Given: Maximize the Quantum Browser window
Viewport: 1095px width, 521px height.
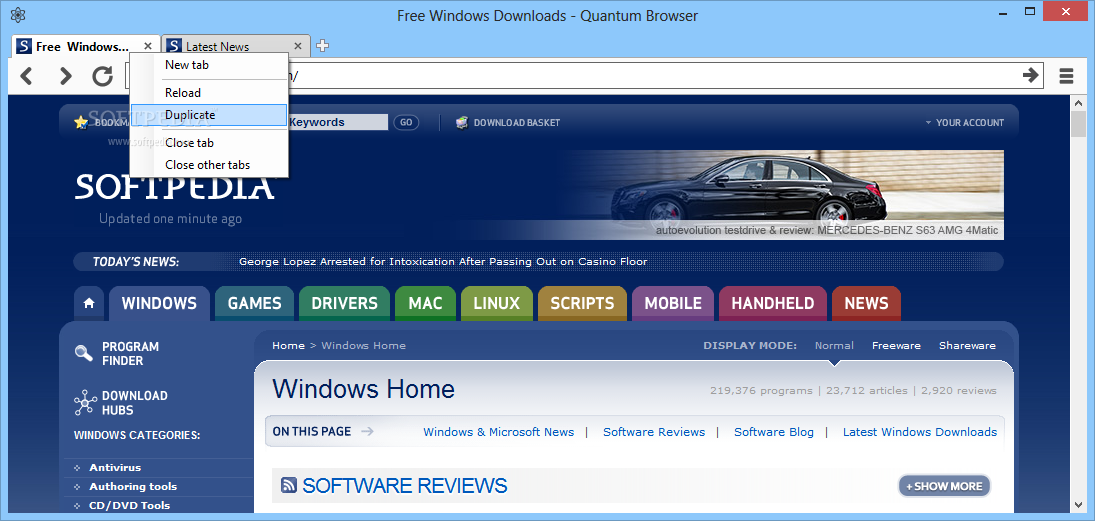Looking at the screenshot, I should (1029, 12).
